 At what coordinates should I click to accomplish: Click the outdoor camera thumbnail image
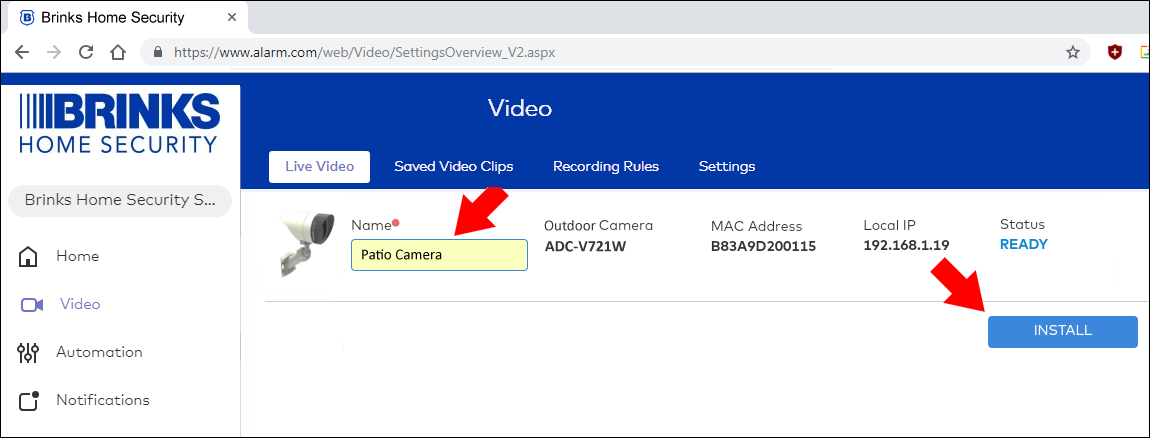point(307,243)
